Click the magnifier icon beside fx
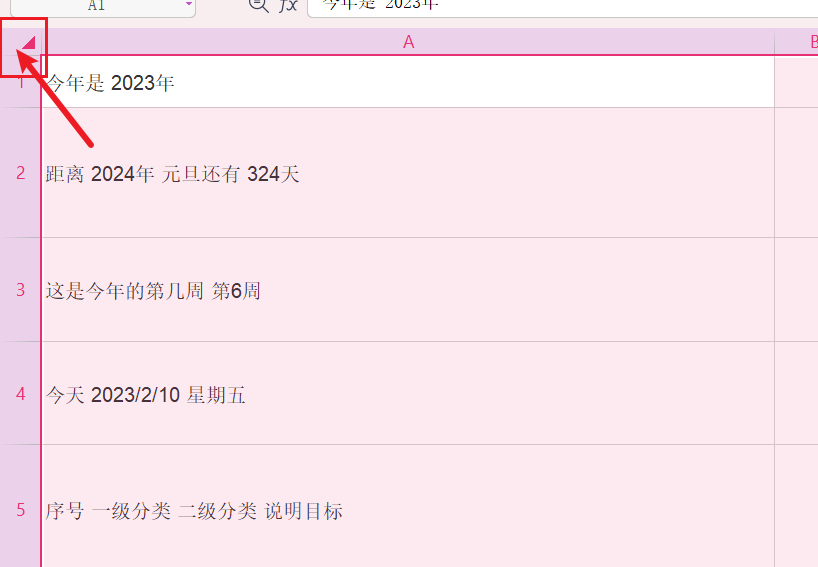The width and height of the screenshot is (818, 567). tap(258, 5)
